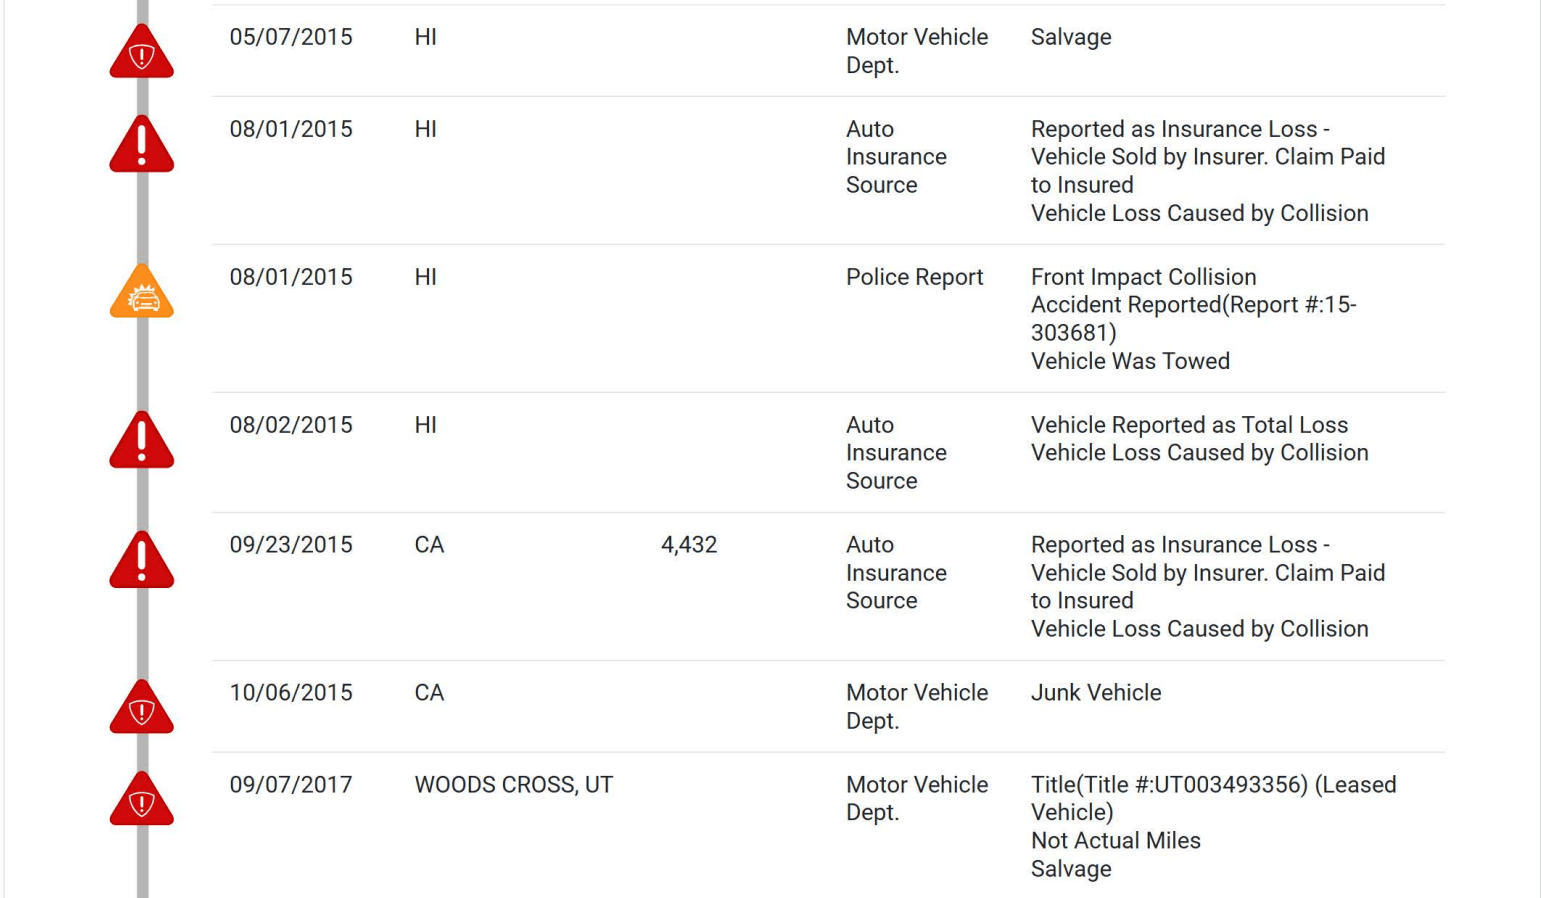The width and height of the screenshot is (1541, 898).
Task: Click the 08/02/2015 date
Action: coord(291,425)
